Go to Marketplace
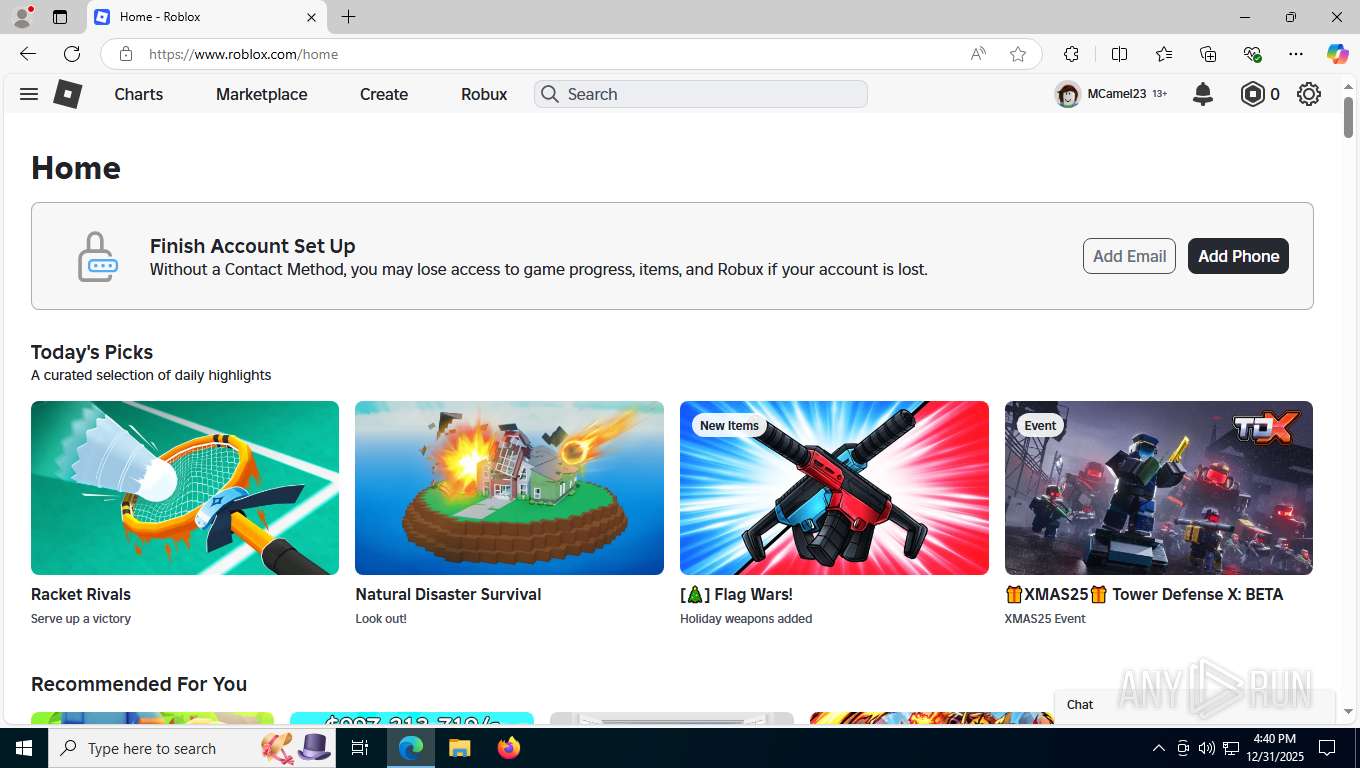The height and width of the screenshot is (768, 1360). (x=262, y=94)
